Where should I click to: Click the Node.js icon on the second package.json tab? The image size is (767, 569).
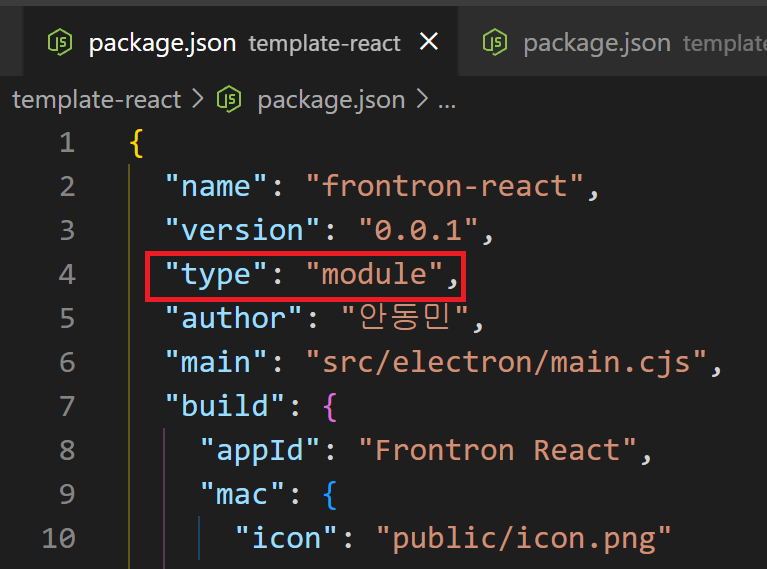(x=495, y=43)
